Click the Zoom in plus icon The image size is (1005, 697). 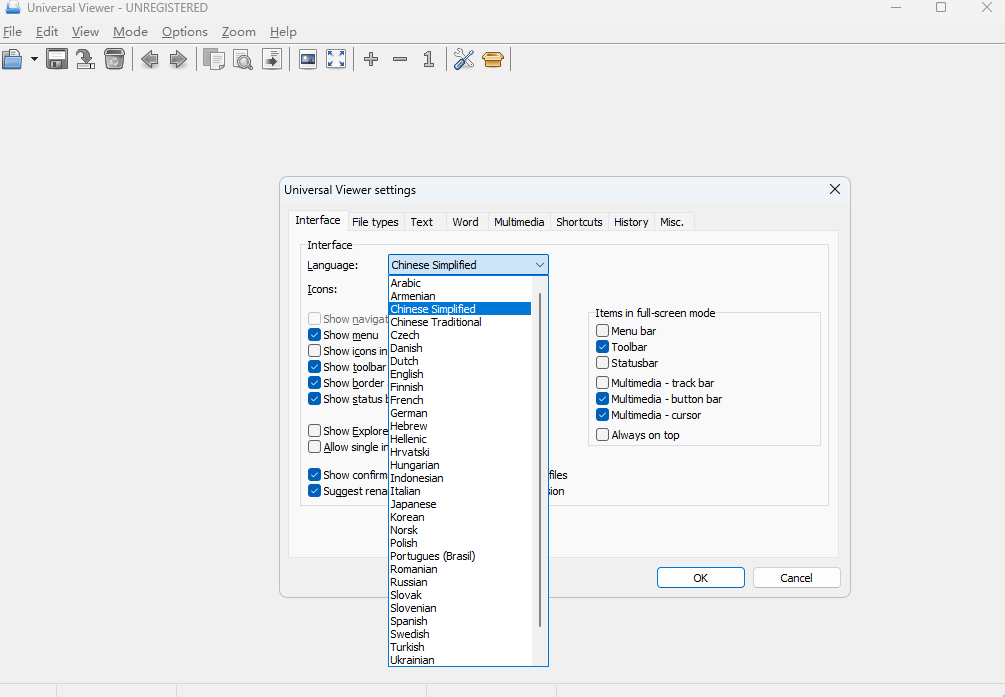(x=371, y=60)
